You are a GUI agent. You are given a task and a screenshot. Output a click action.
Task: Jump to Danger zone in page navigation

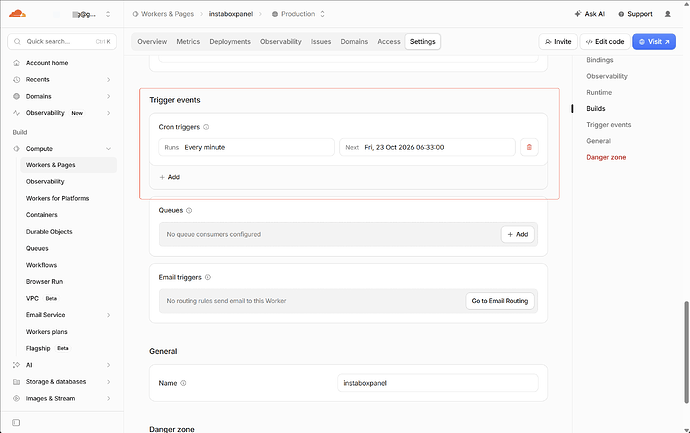point(606,157)
